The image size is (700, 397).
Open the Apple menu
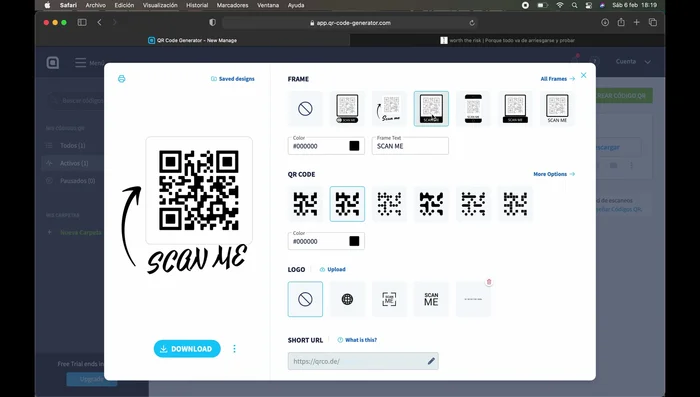[48, 5]
